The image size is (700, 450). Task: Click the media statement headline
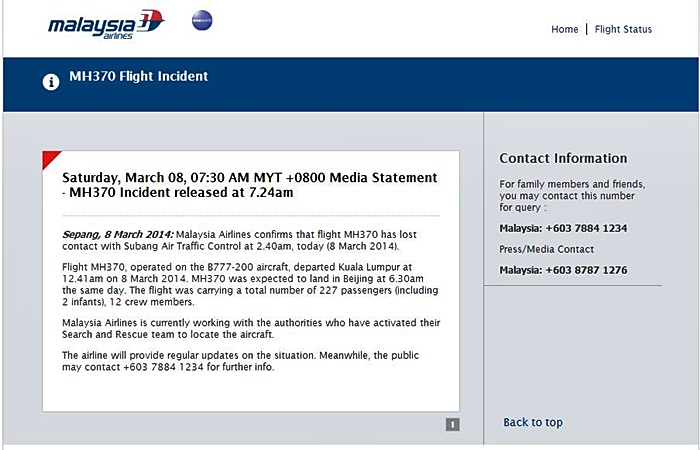coord(250,185)
